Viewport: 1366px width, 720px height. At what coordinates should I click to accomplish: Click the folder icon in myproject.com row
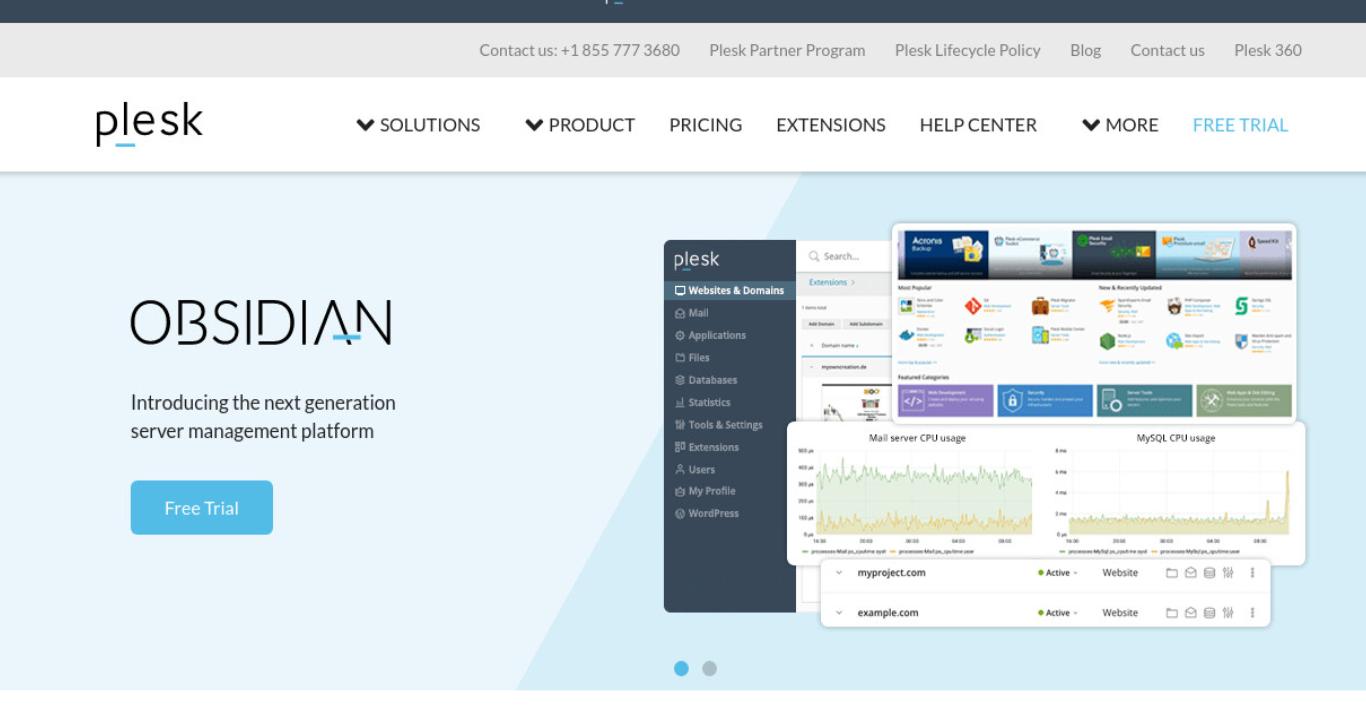click(x=1172, y=573)
